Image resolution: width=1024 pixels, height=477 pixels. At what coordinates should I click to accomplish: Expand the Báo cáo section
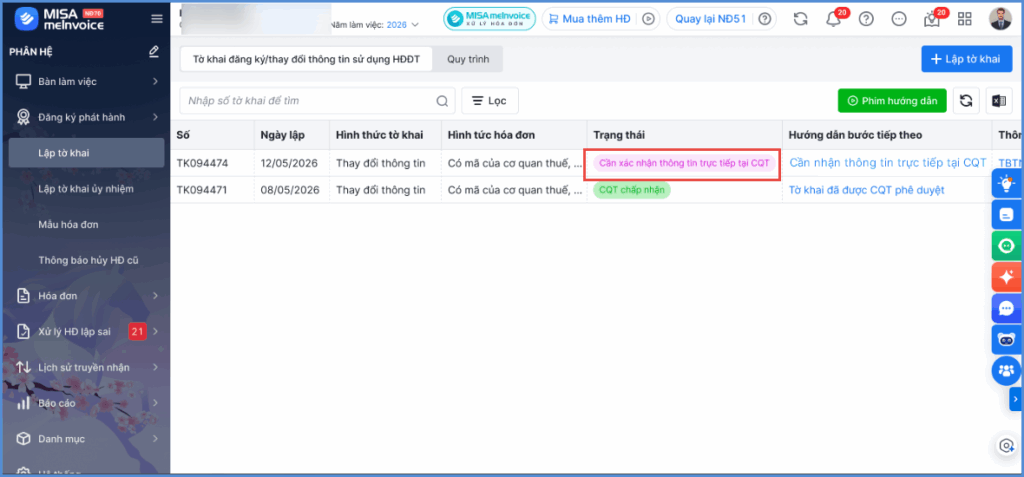coord(86,403)
